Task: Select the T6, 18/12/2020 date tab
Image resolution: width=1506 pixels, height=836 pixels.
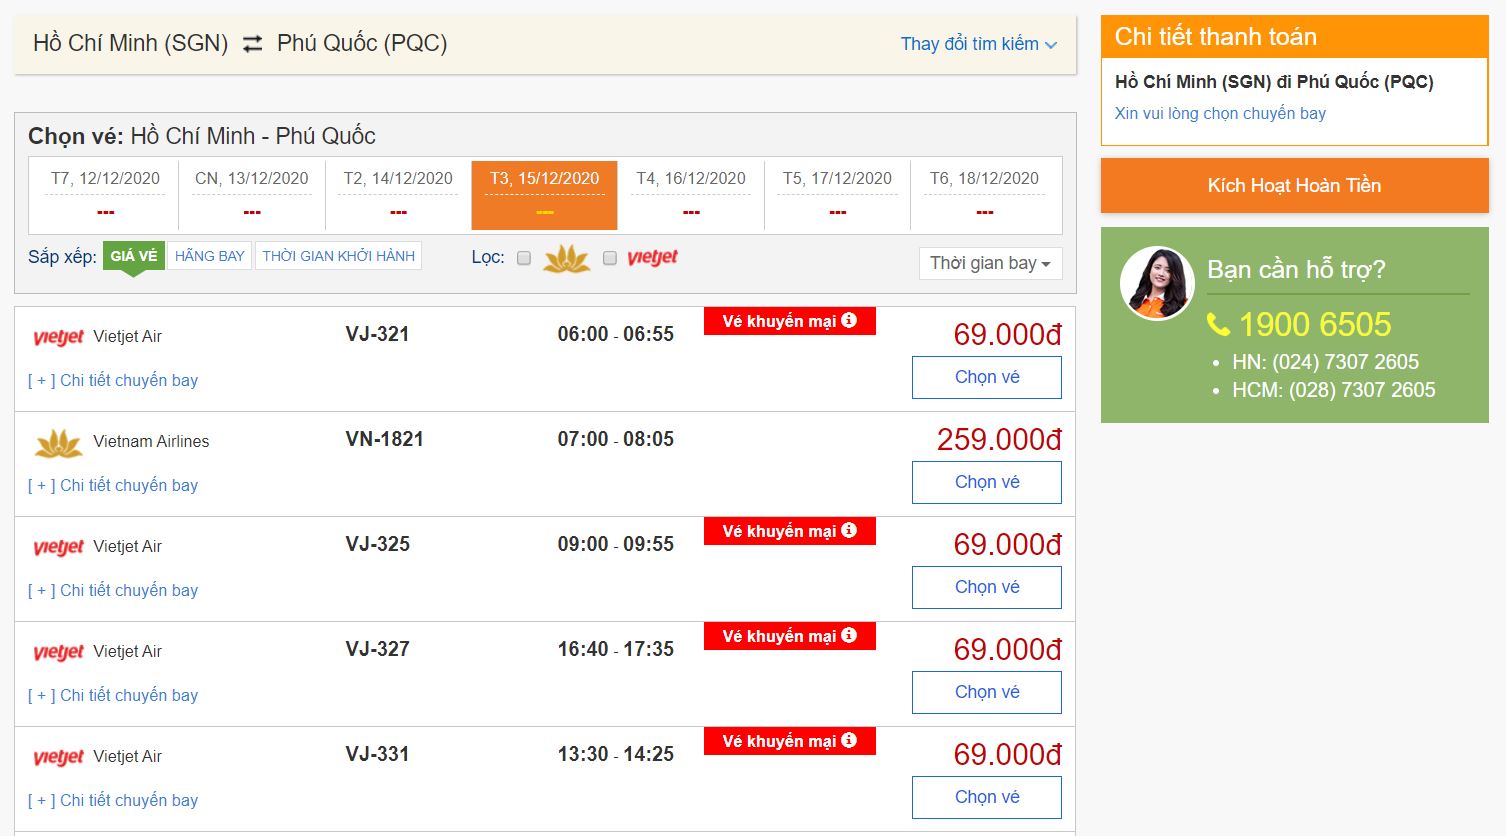Action: point(984,194)
